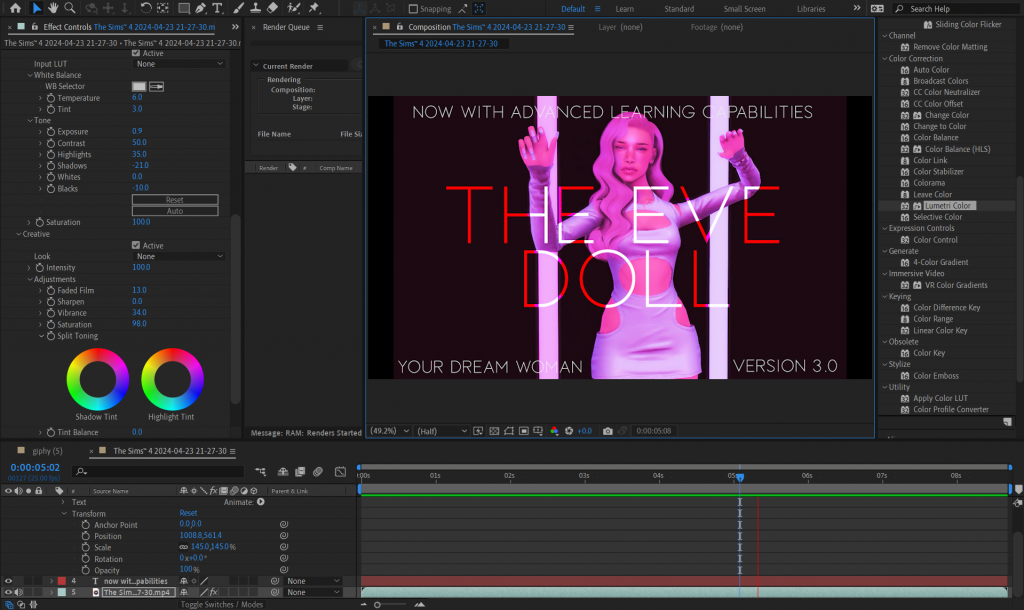Click the Animate button for text
1024x610 pixels.
click(x=260, y=502)
